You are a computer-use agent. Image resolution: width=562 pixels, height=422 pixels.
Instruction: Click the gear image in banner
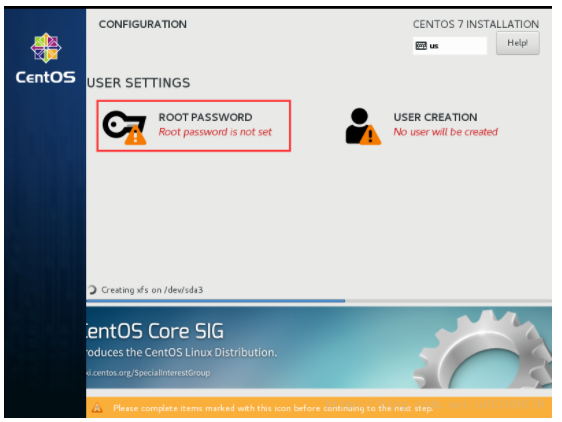(x=483, y=350)
